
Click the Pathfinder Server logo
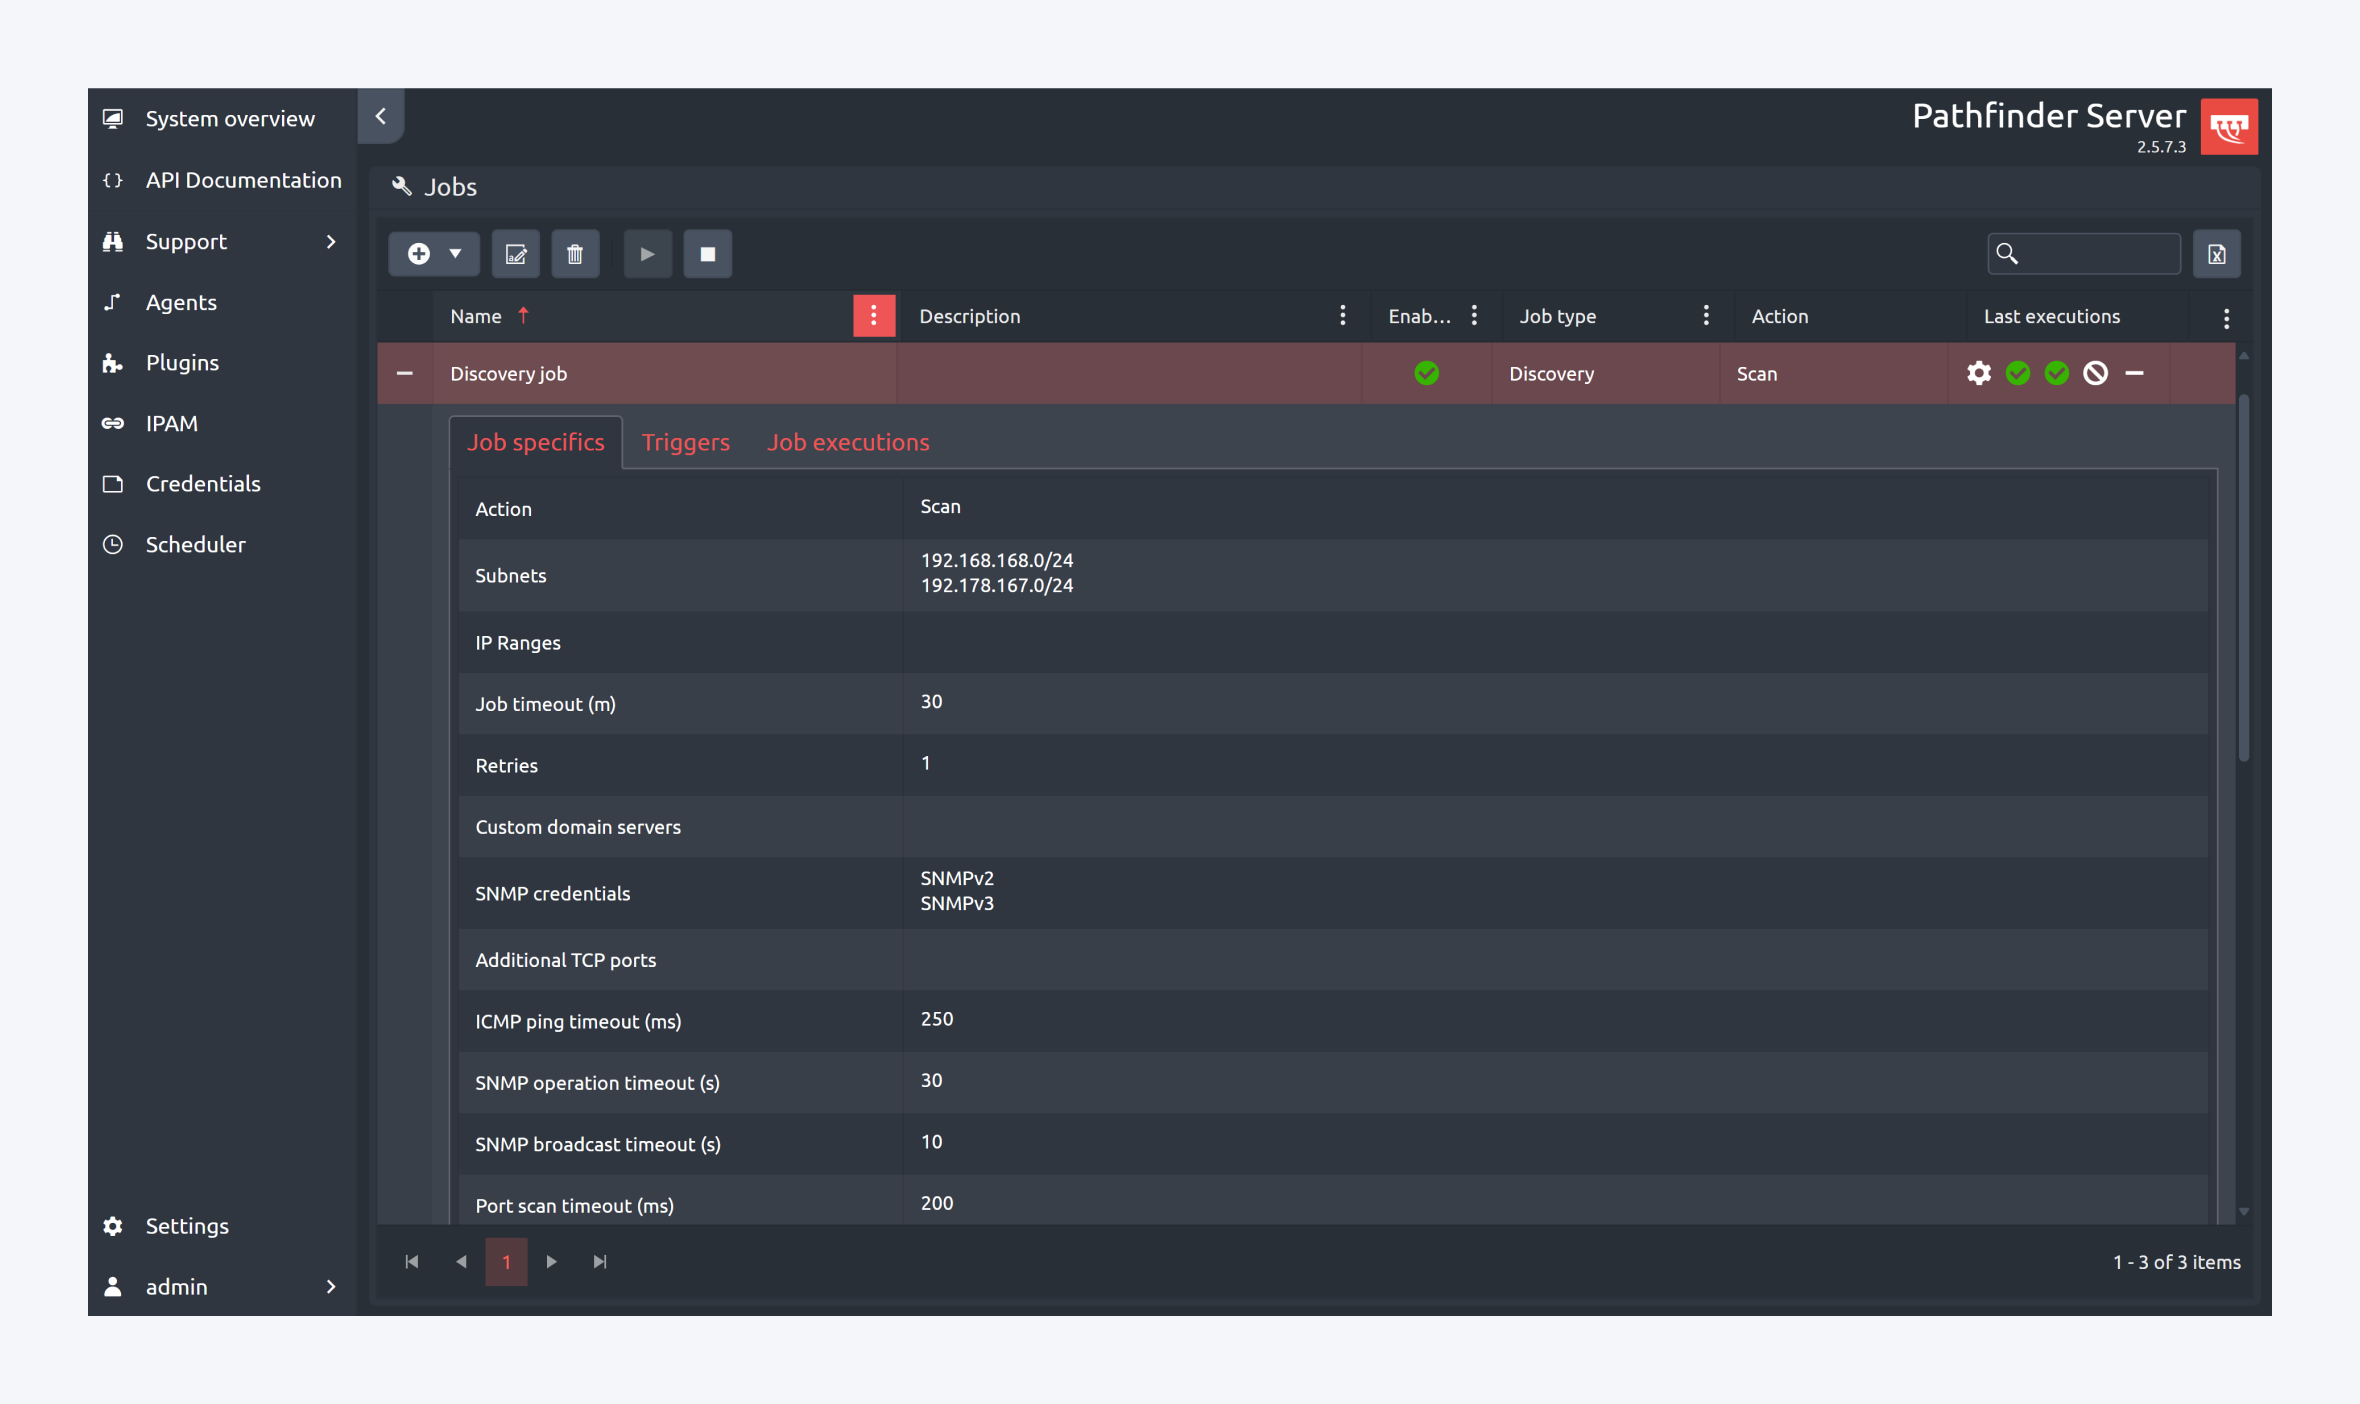[2229, 127]
